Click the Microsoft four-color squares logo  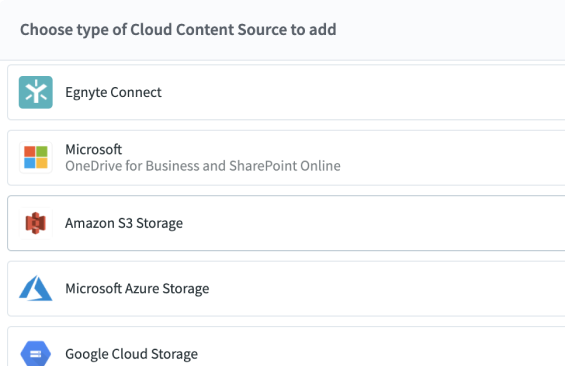(x=36, y=157)
